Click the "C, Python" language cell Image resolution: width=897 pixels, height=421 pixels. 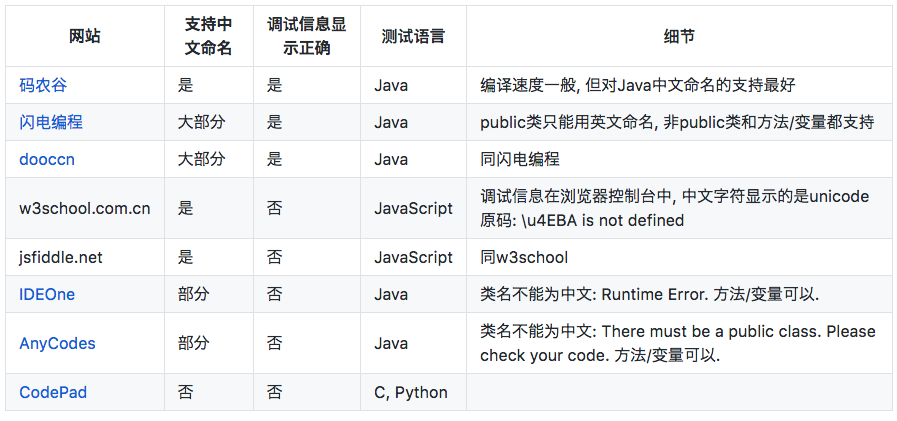[x=411, y=392]
